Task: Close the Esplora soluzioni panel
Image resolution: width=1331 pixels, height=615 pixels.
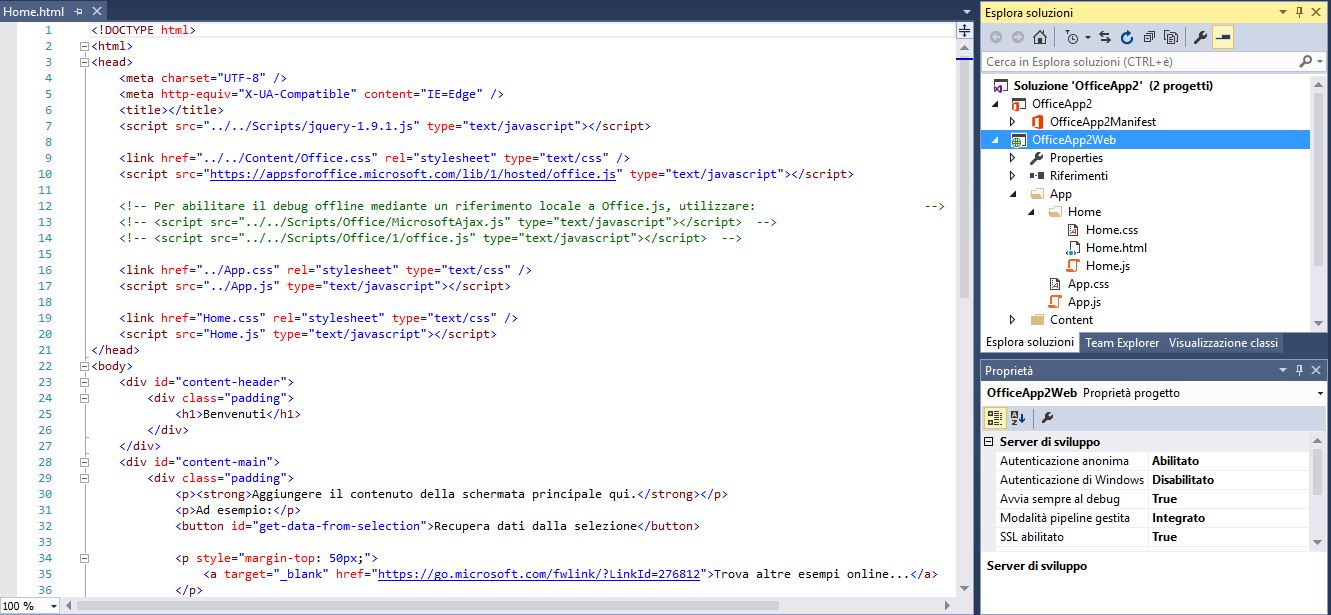Action: point(1318,12)
